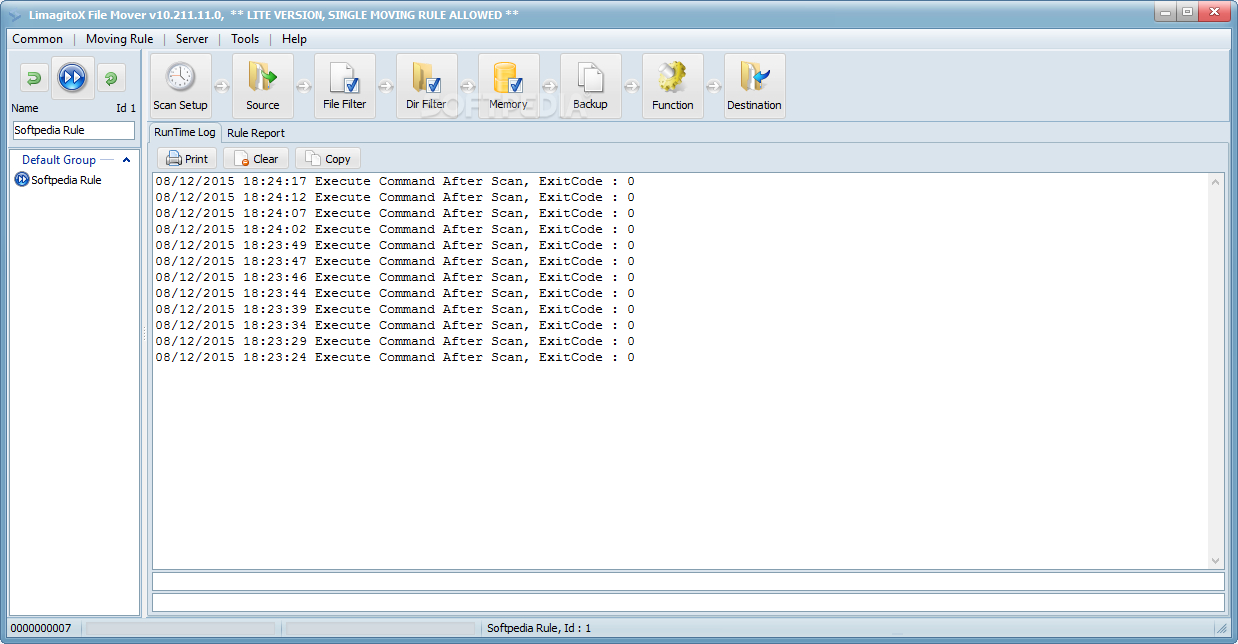Open the Common menu

coord(38,39)
